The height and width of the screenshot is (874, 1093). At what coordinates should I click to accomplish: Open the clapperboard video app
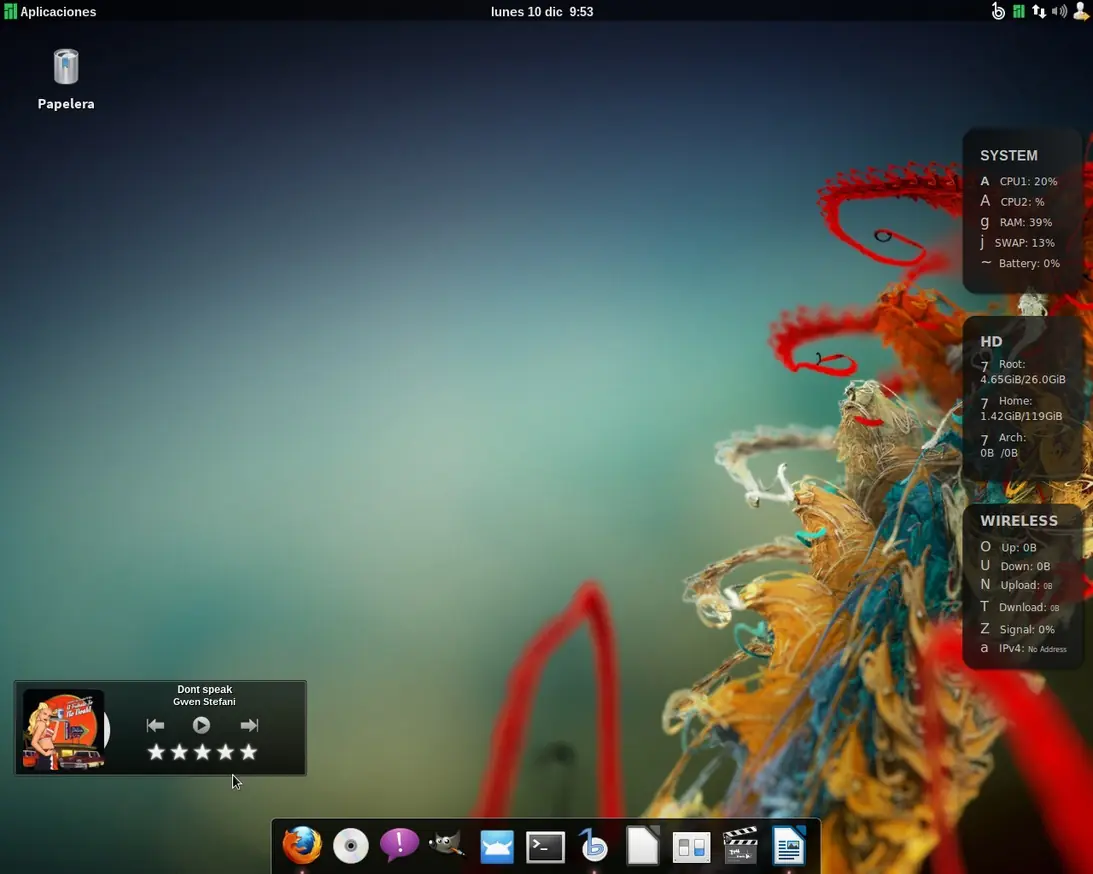pos(740,845)
